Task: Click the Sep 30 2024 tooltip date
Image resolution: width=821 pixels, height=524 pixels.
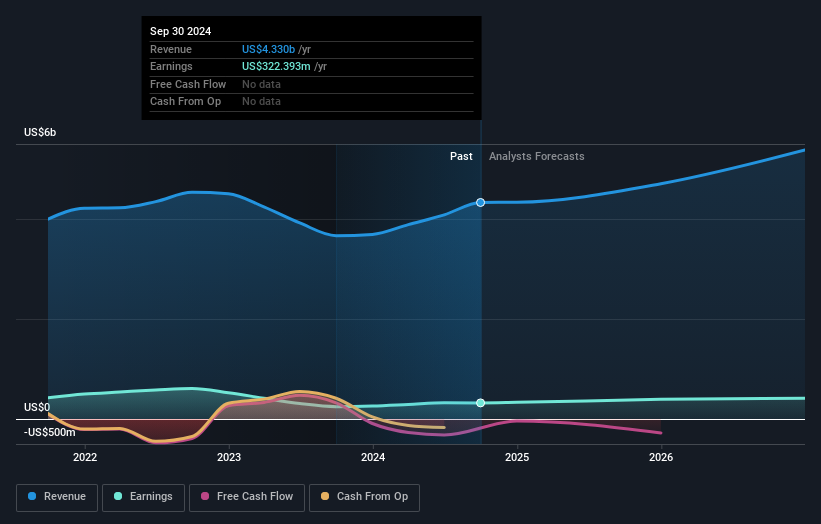Action: pyautogui.click(x=181, y=31)
